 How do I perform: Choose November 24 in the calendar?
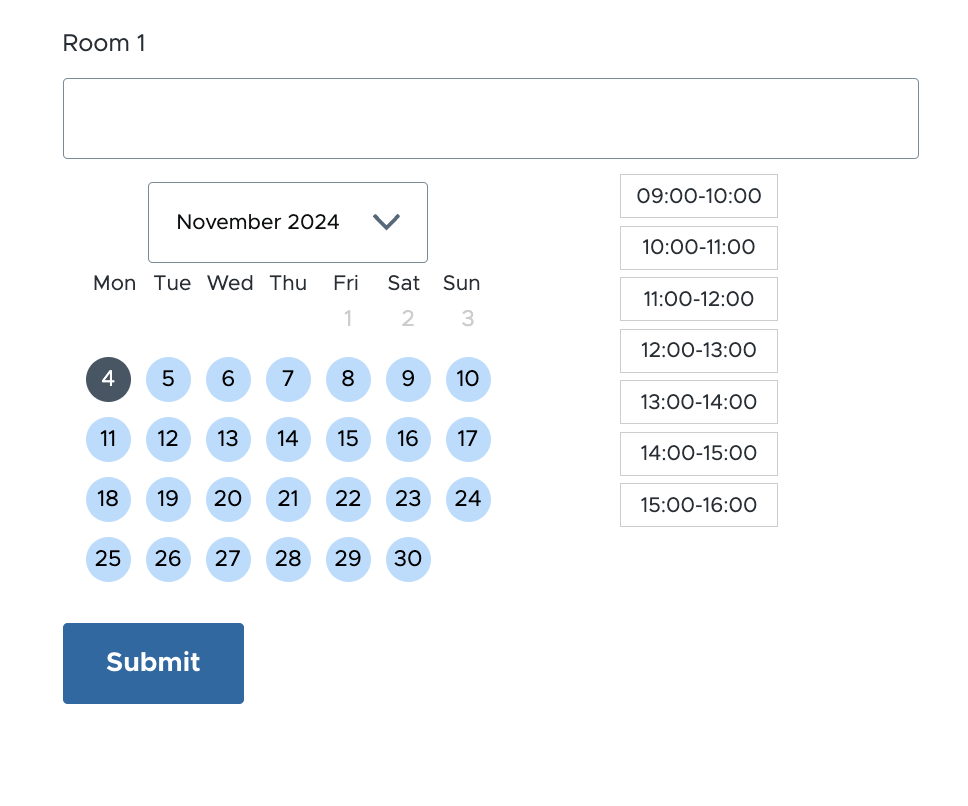(468, 499)
